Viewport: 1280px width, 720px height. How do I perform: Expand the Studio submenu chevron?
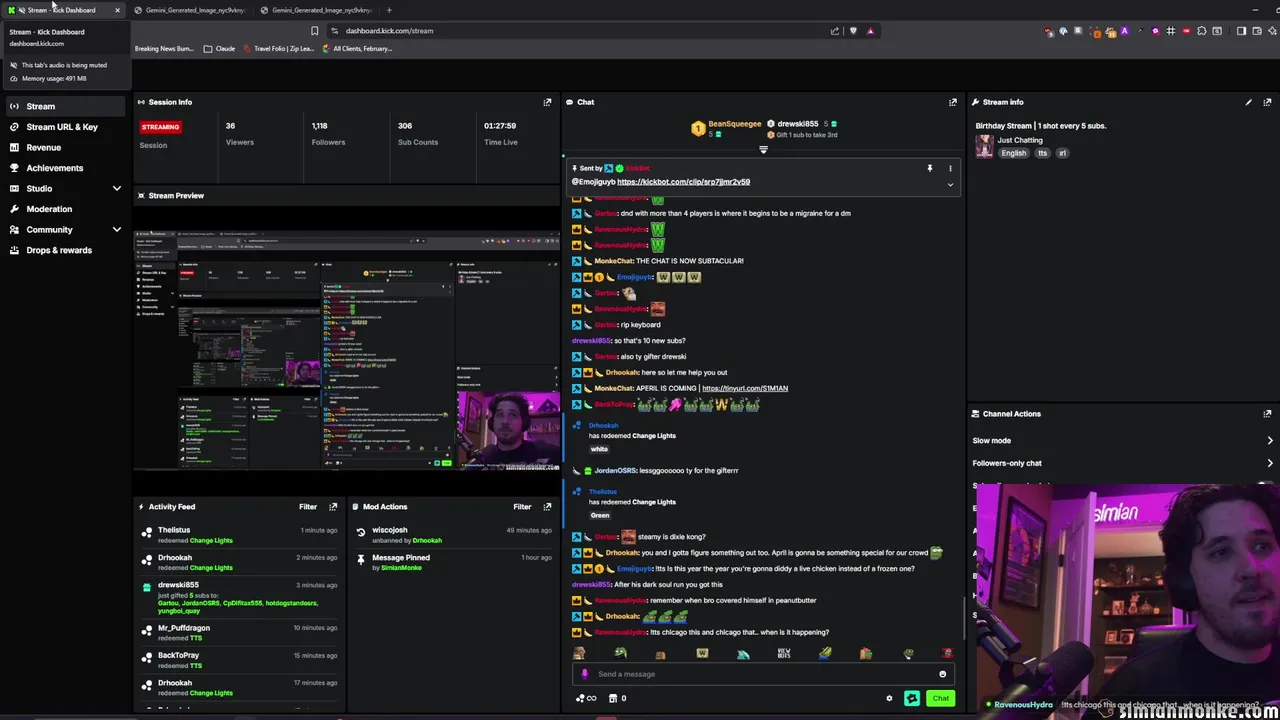117,188
